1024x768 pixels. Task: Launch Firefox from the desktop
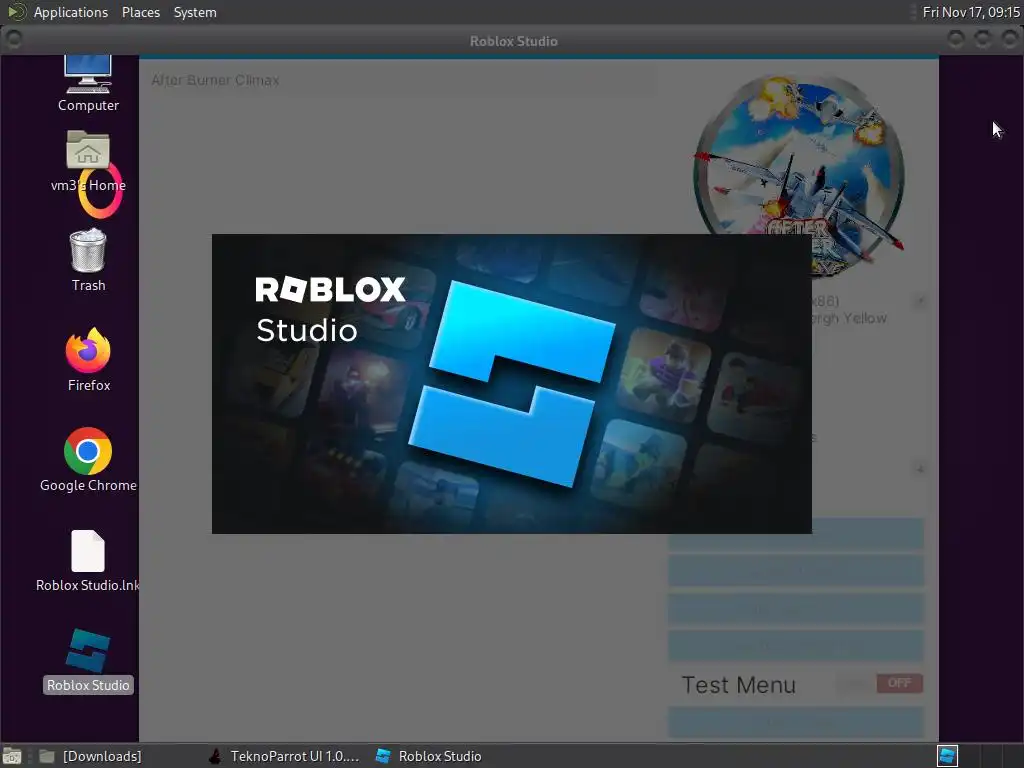coord(88,359)
